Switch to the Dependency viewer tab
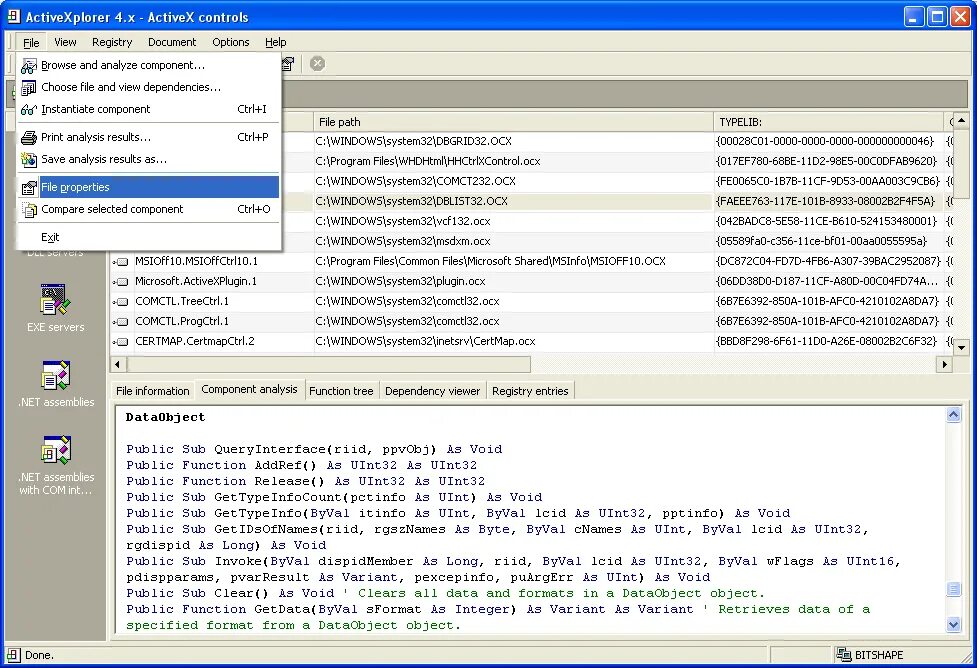977x668 pixels. (432, 391)
